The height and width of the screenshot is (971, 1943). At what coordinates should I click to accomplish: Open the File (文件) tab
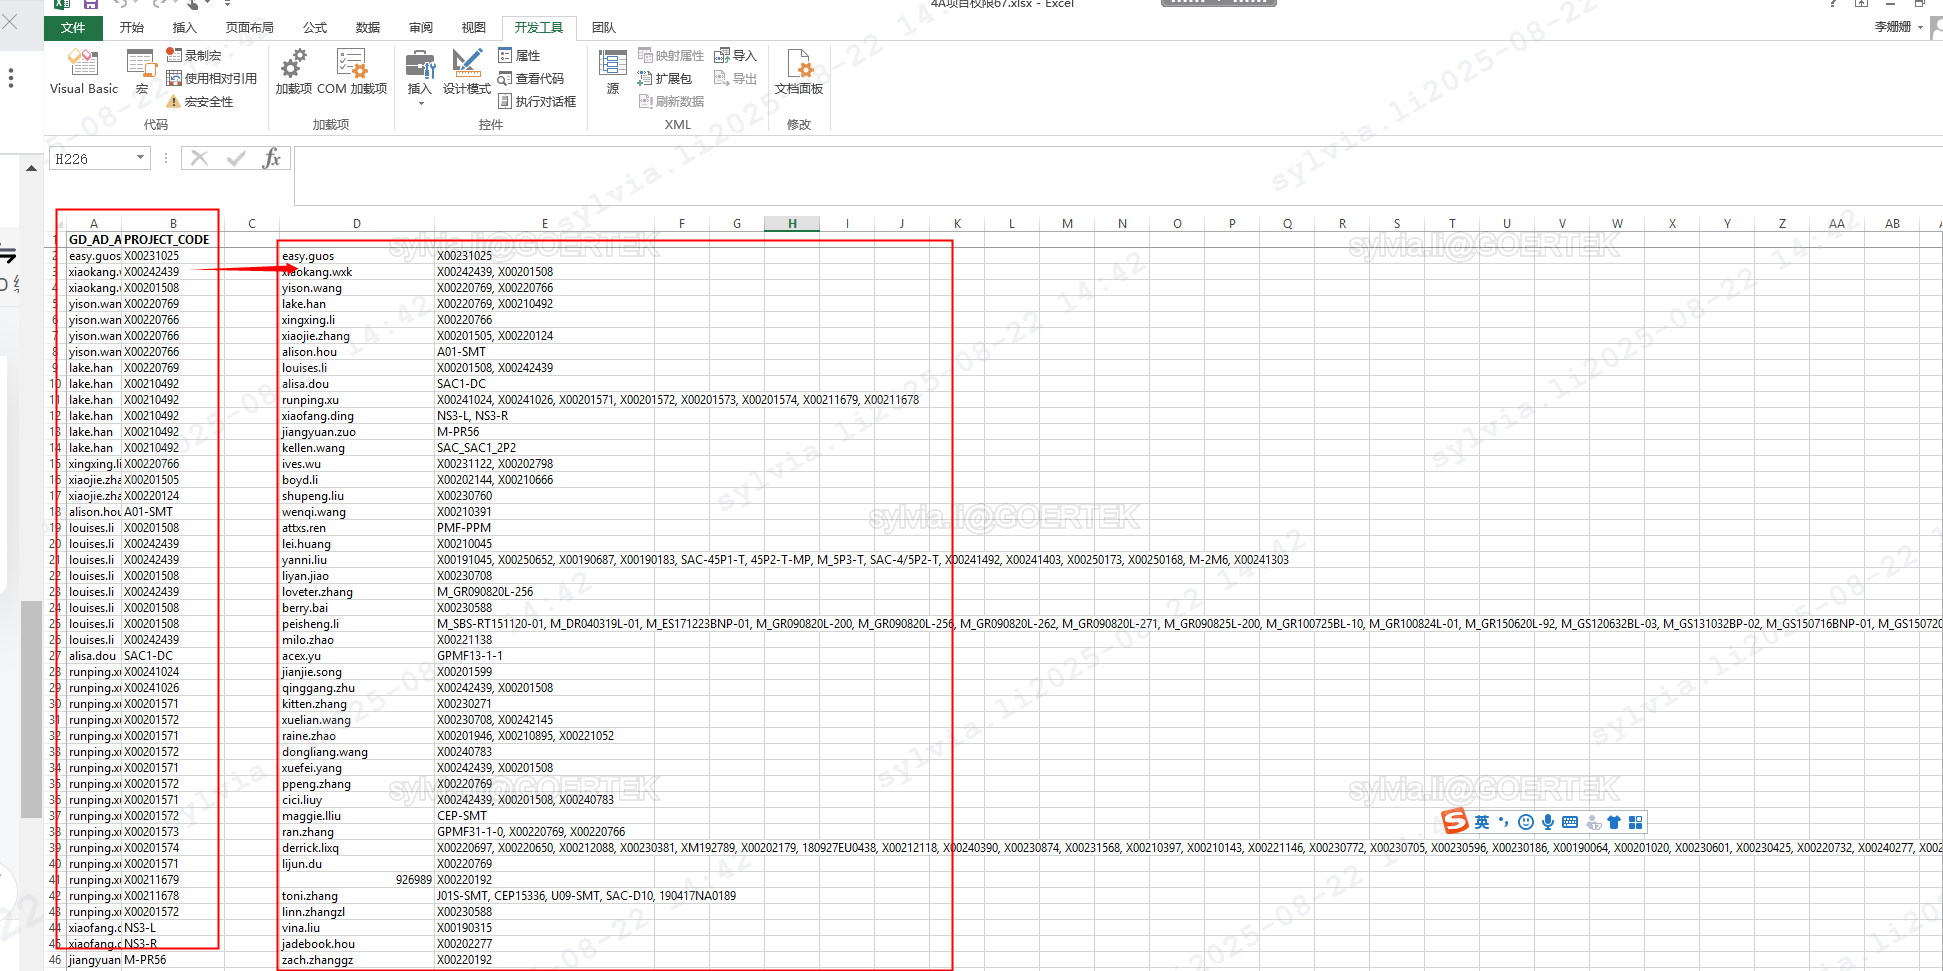pyautogui.click(x=73, y=27)
